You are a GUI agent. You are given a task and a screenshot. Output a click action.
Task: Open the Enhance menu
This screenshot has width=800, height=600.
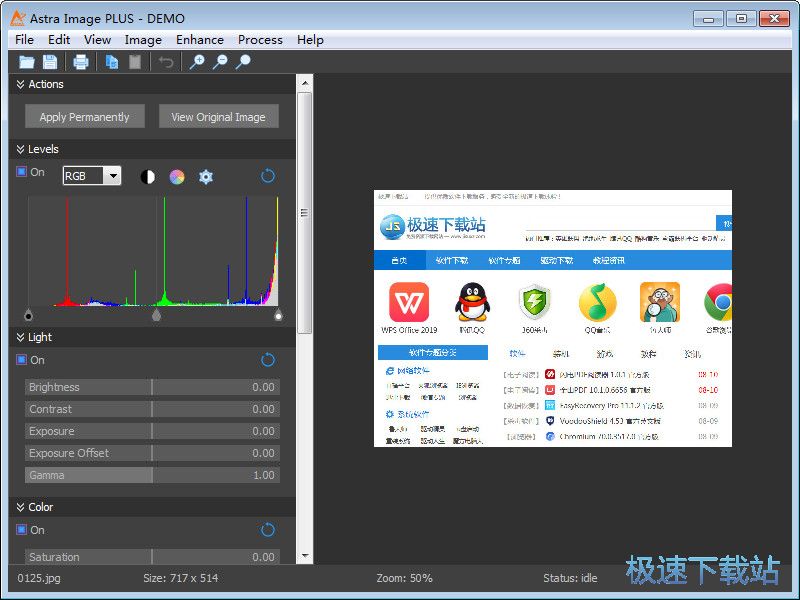point(200,40)
